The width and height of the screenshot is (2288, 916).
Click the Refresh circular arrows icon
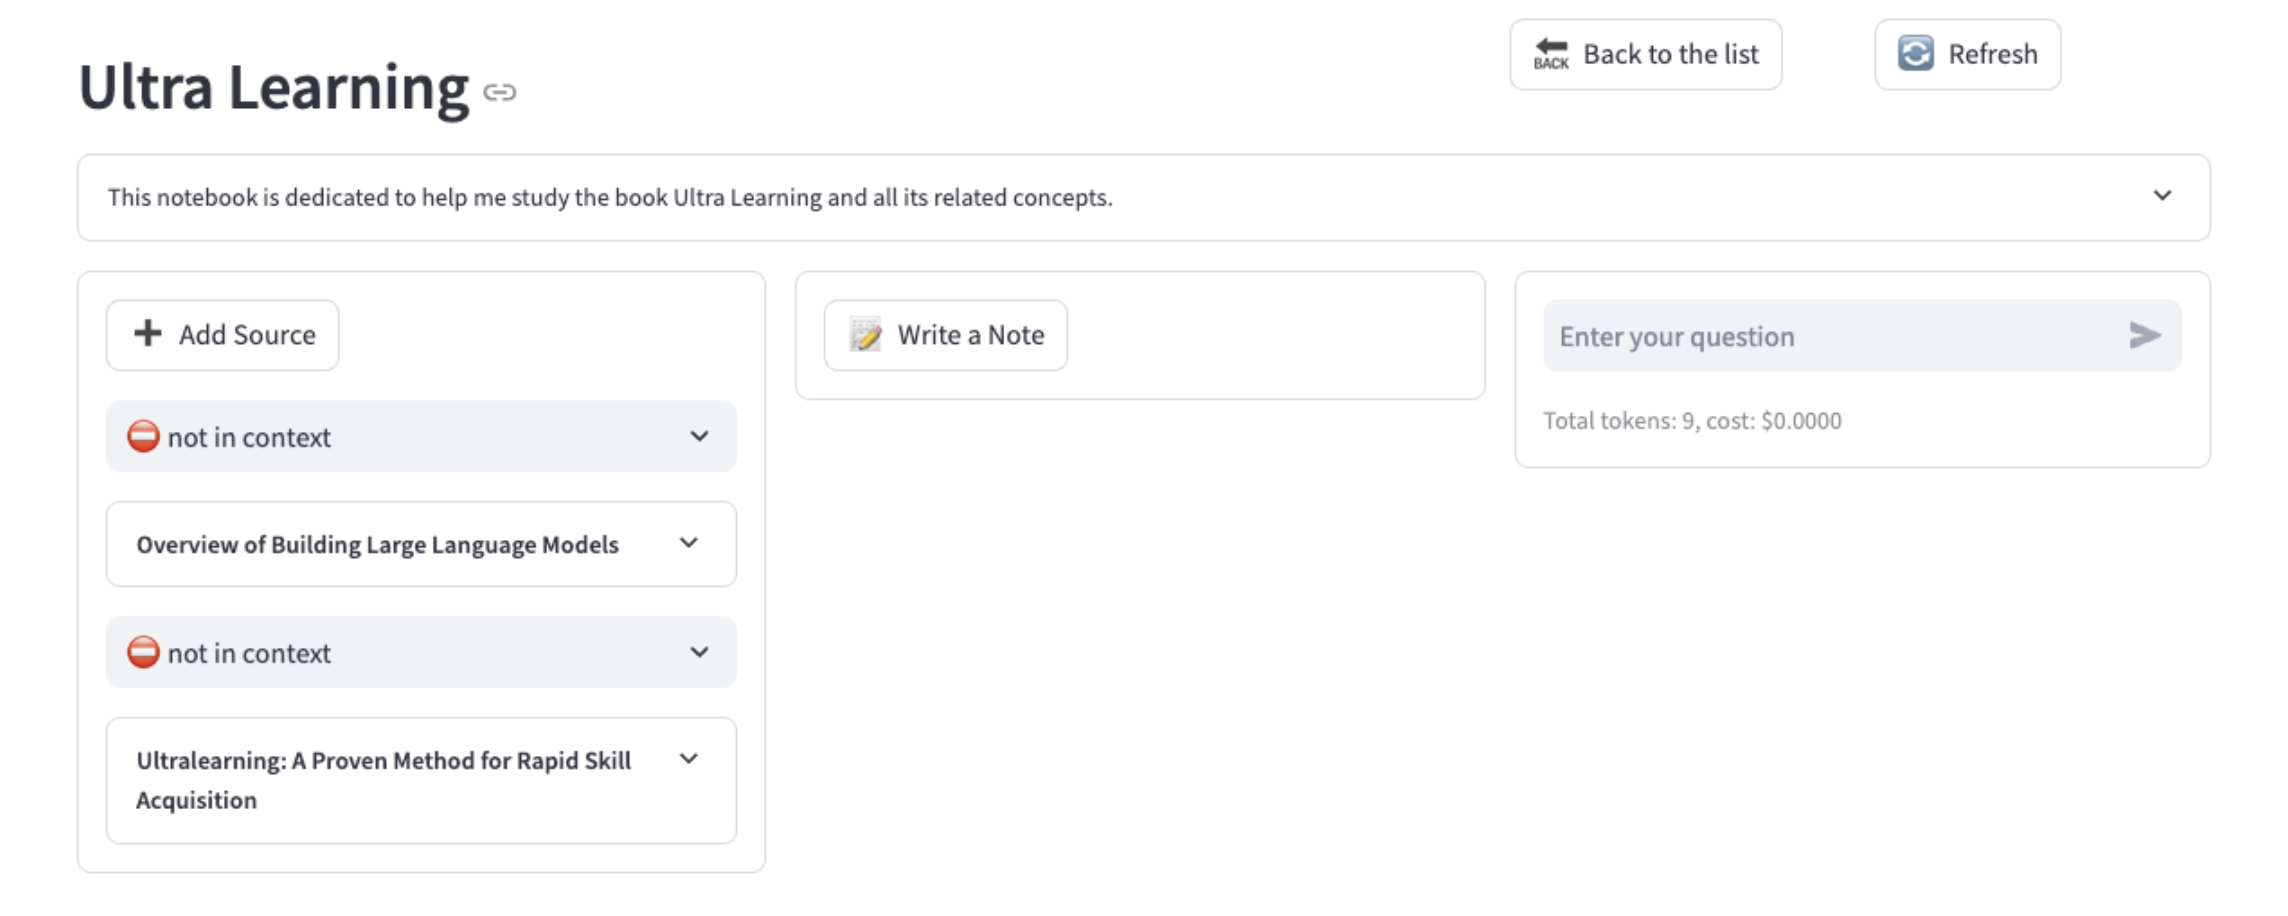1915,54
